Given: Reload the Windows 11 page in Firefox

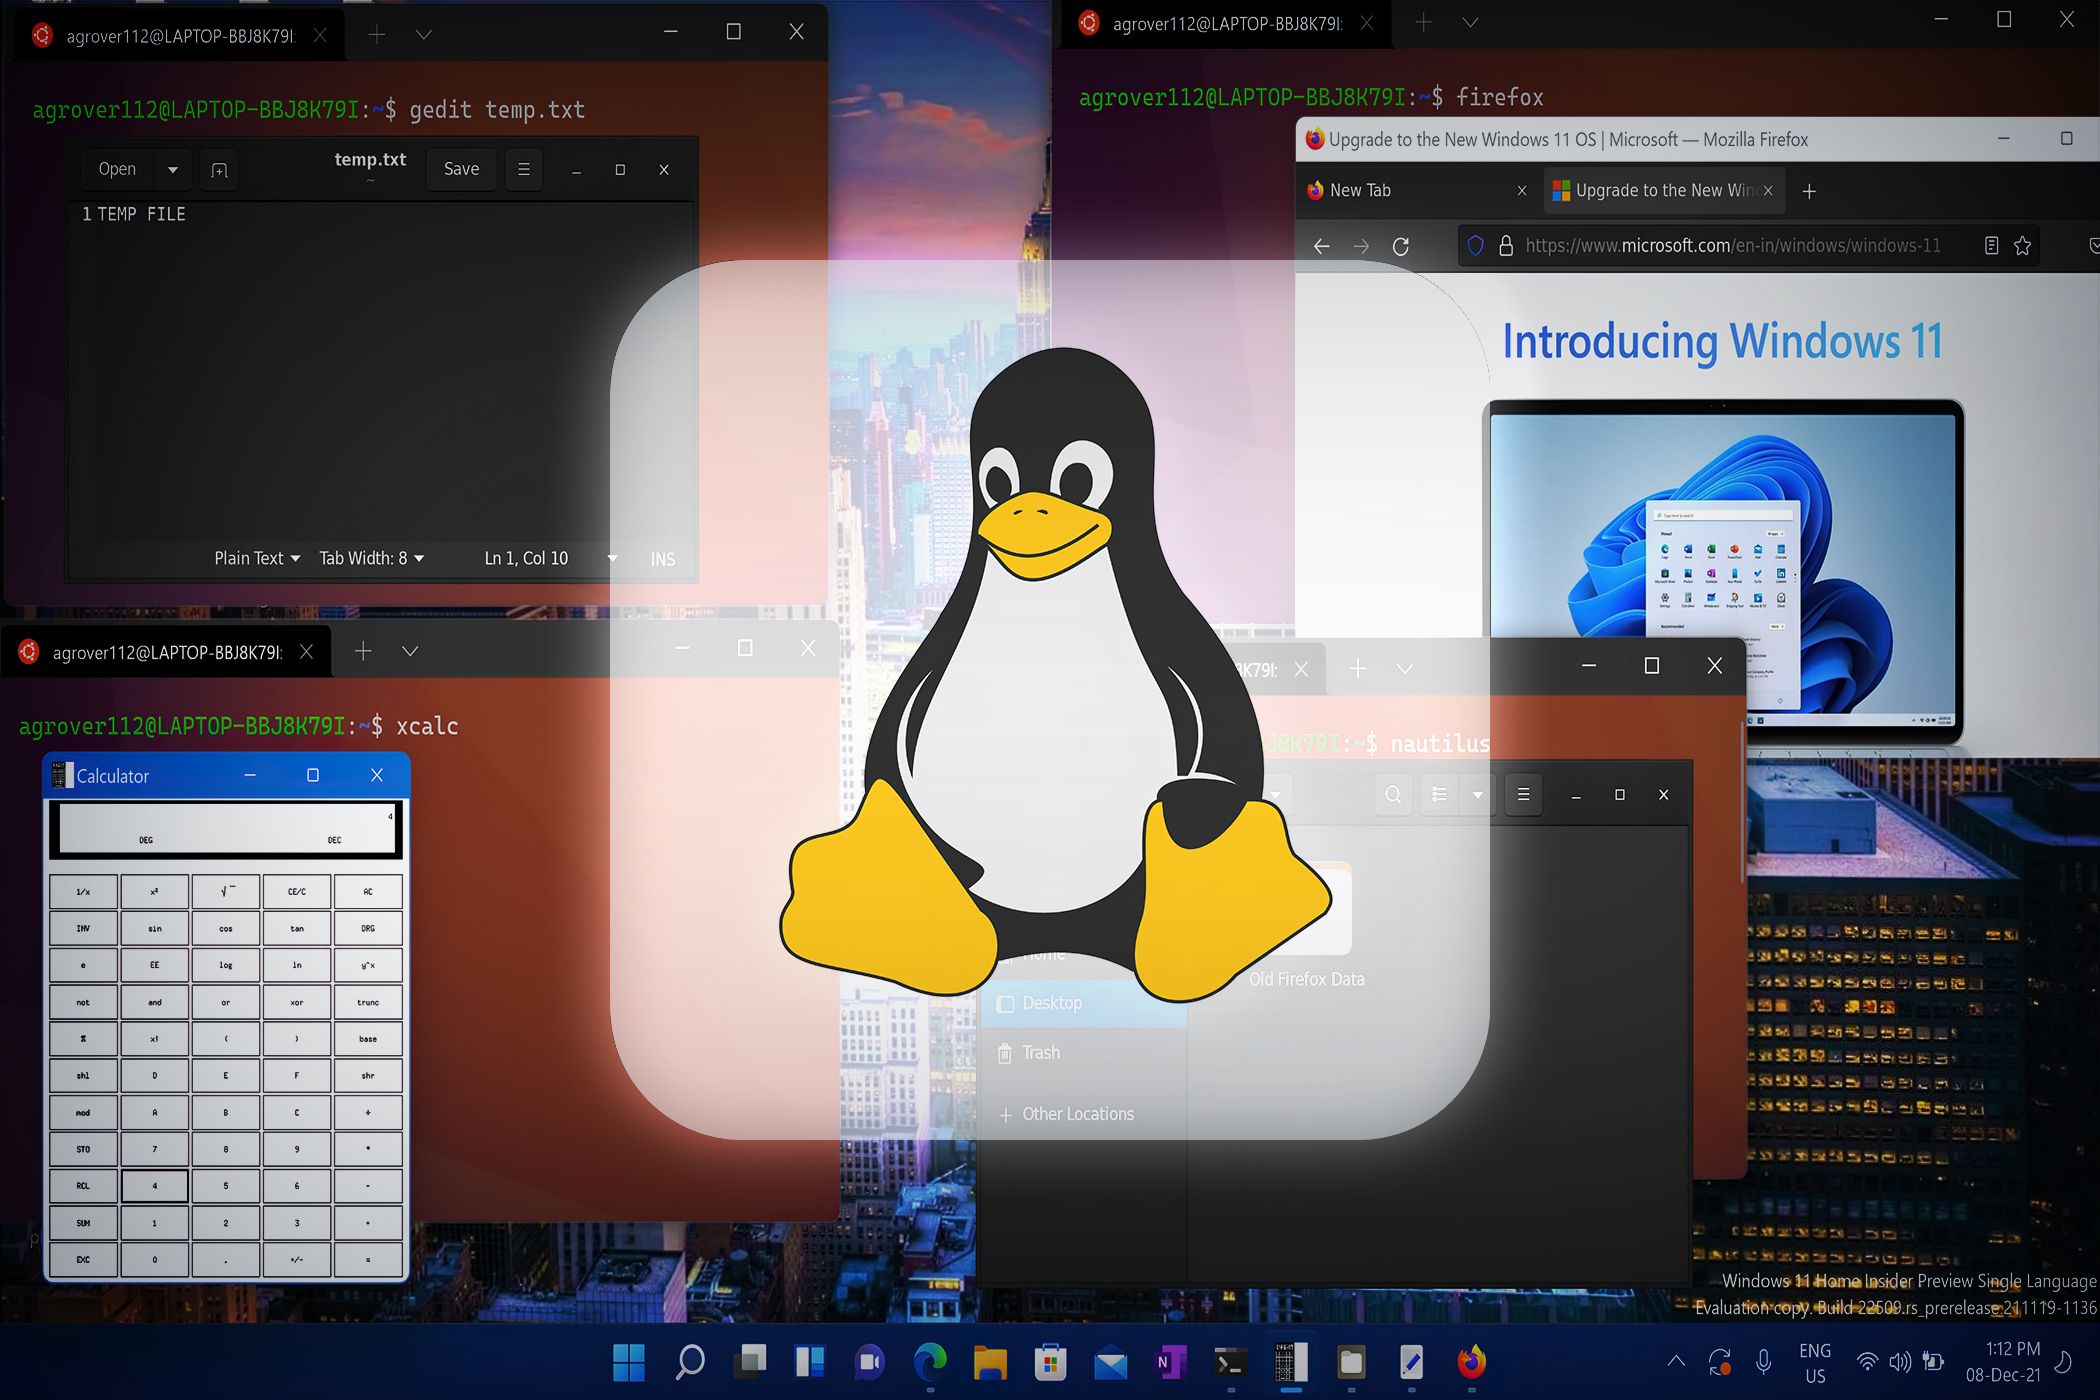Looking at the screenshot, I should coord(1402,245).
